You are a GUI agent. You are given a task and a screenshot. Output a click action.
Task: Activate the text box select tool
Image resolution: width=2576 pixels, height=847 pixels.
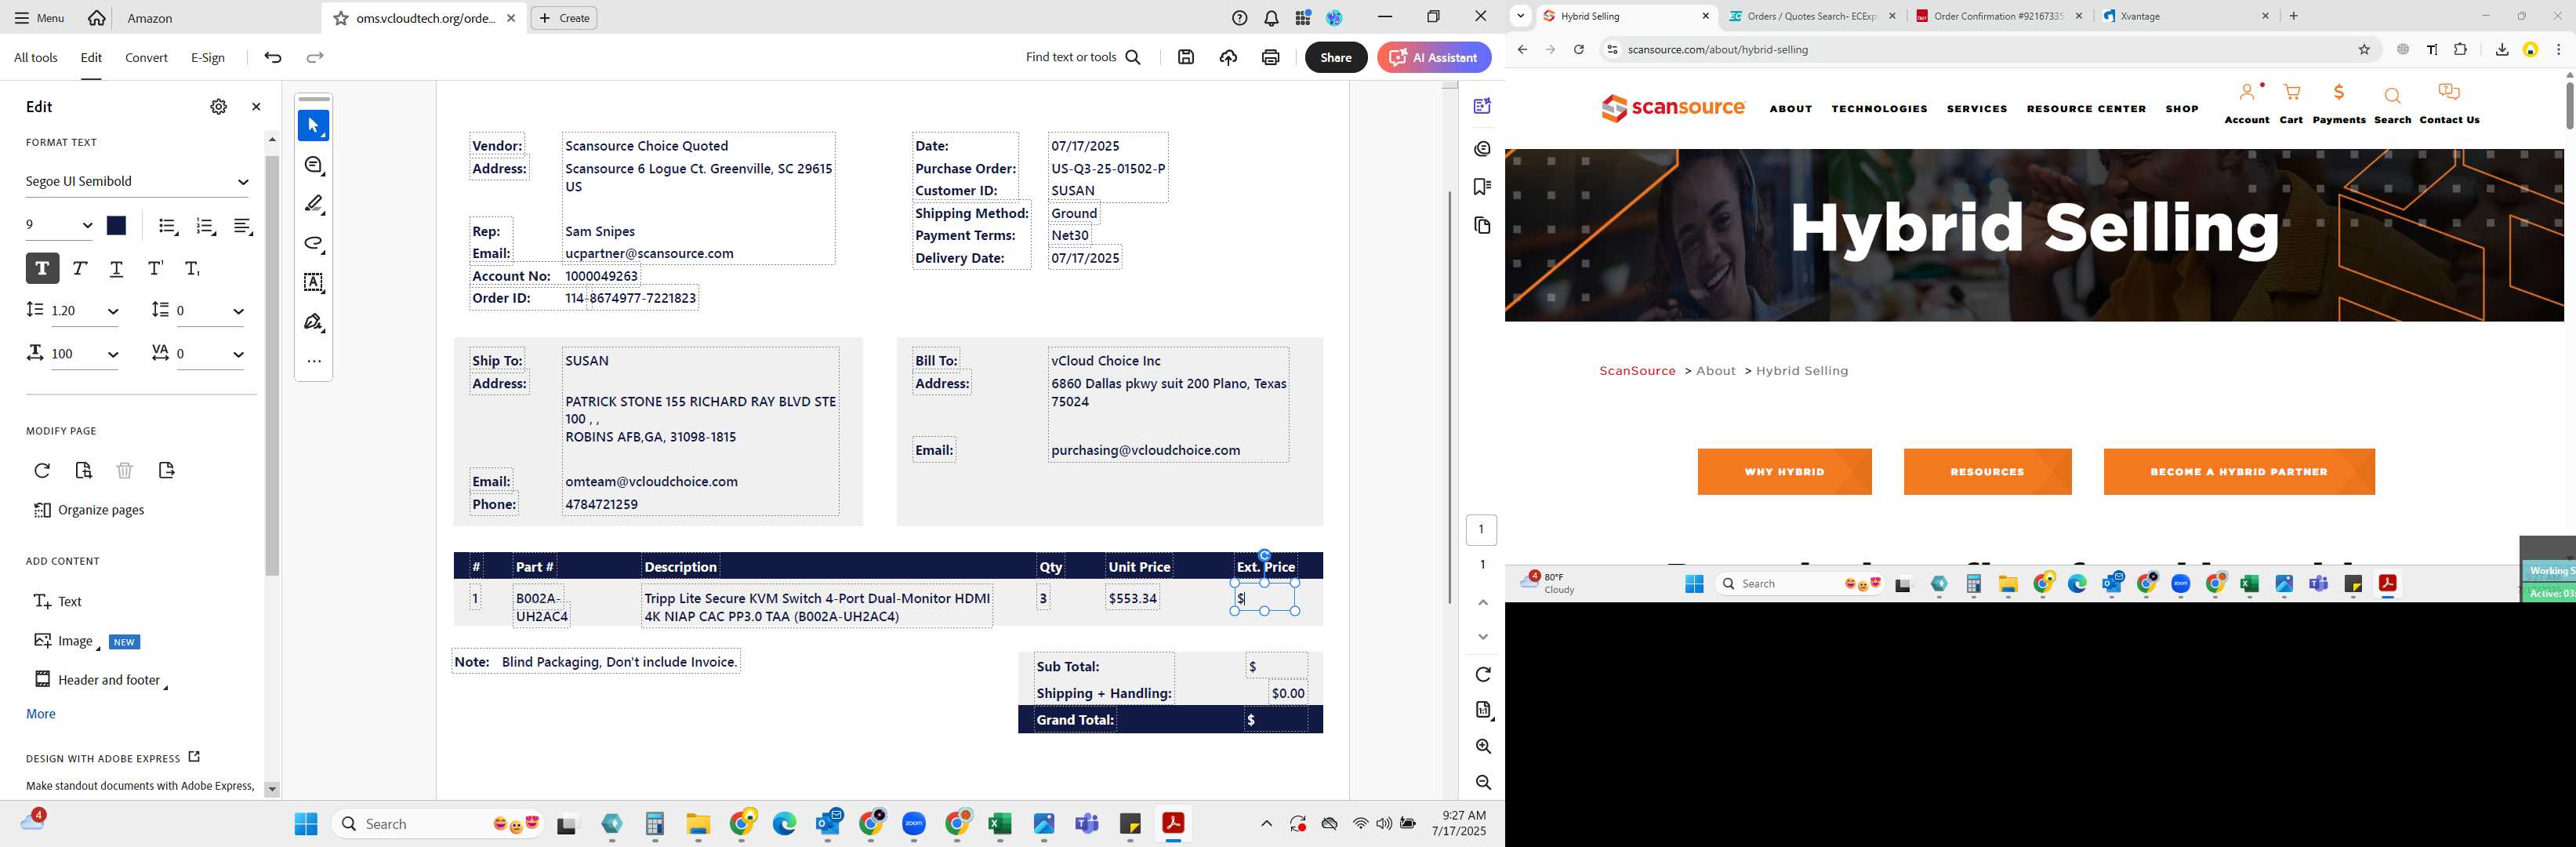pyautogui.click(x=314, y=283)
